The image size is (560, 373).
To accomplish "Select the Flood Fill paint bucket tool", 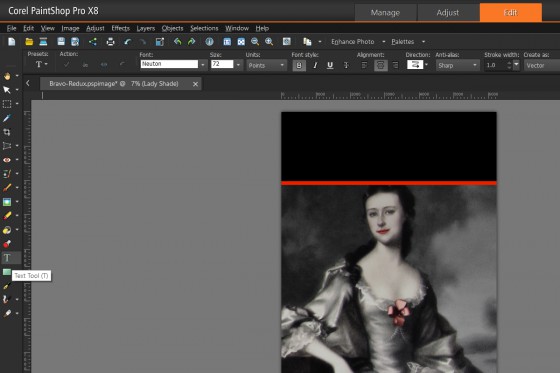I will click(x=7, y=230).
